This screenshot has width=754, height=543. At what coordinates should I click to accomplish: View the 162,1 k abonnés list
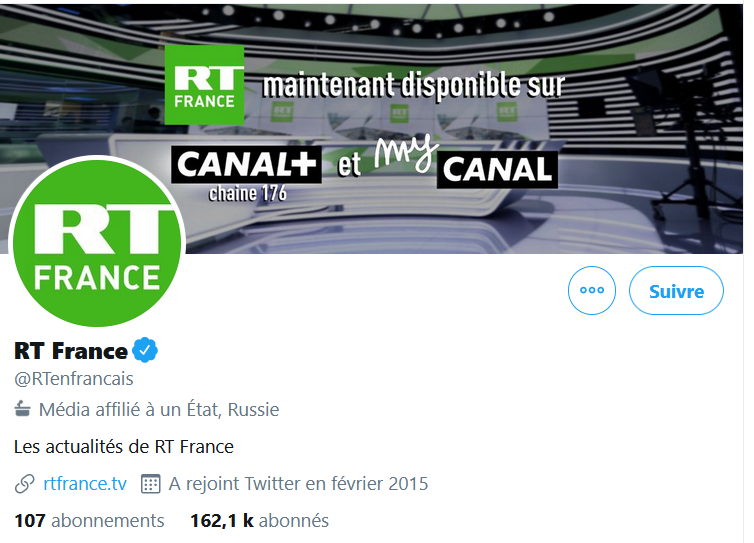point(259,520)
